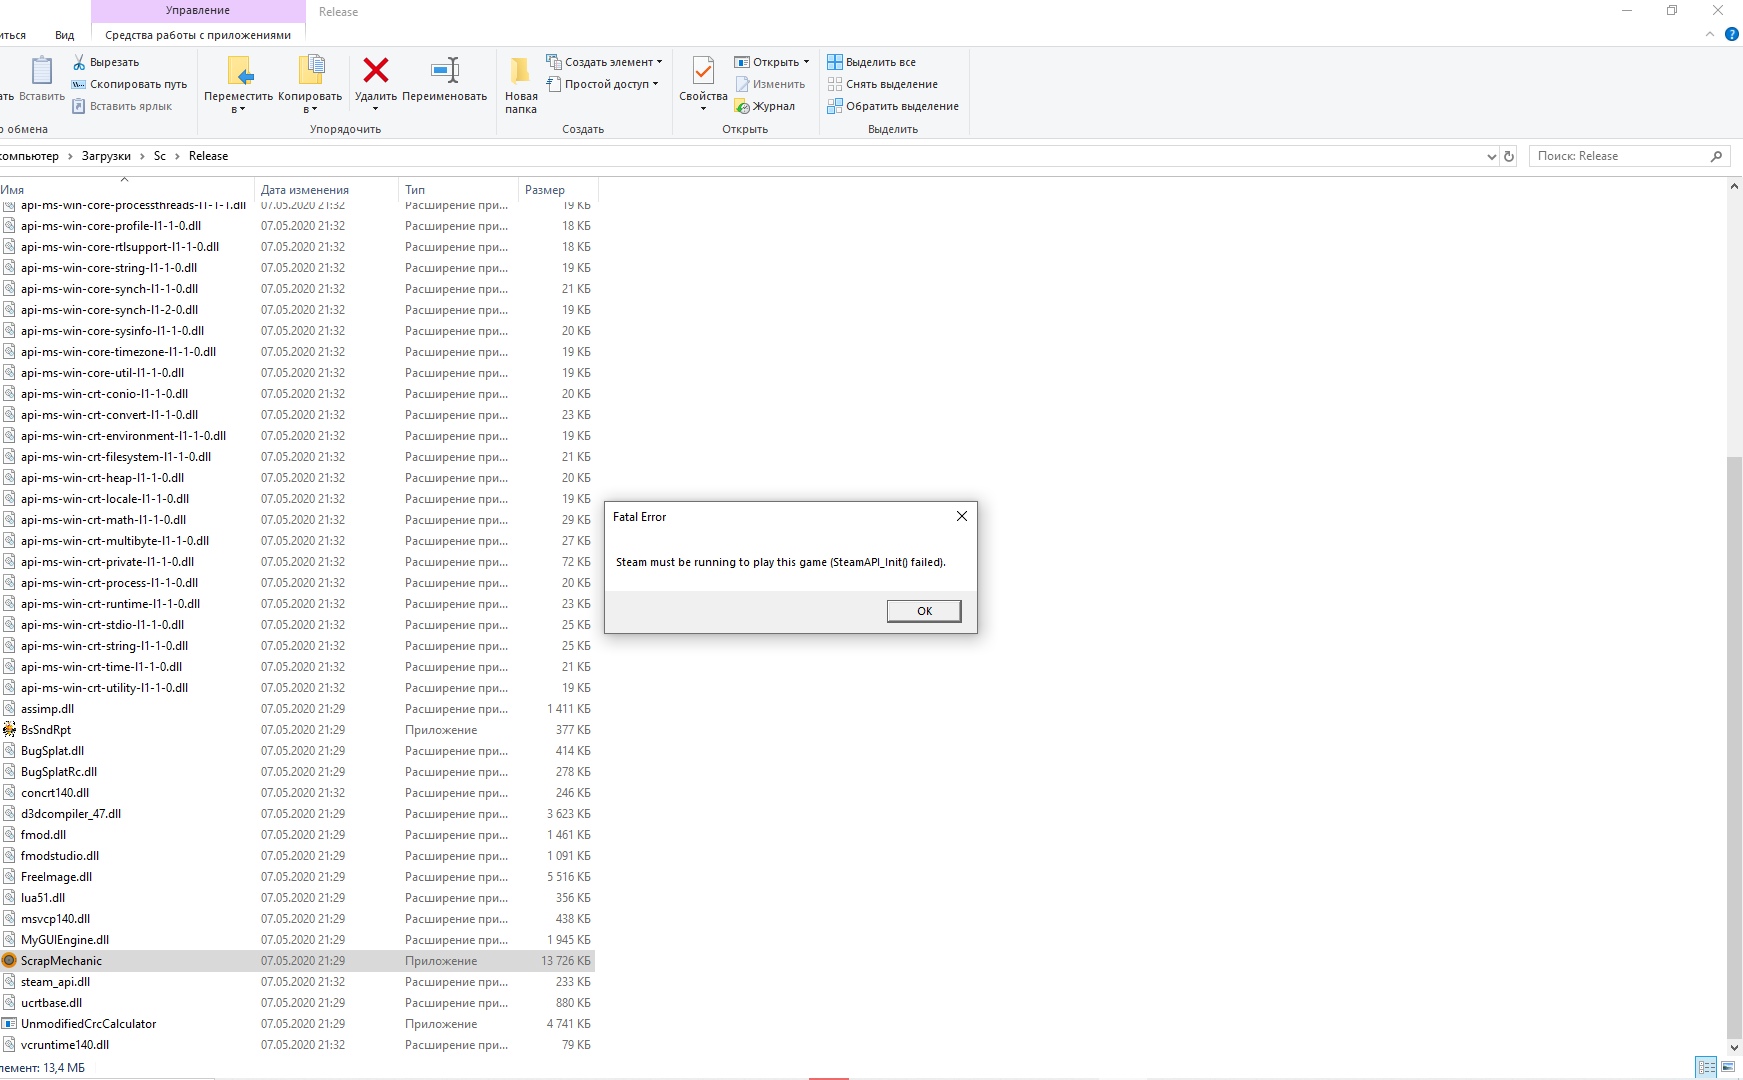This screenshot has height=1080, width=1743.
Task: Click the breadcrumb chevron after Загрузки
Action: tap(142, 156)
